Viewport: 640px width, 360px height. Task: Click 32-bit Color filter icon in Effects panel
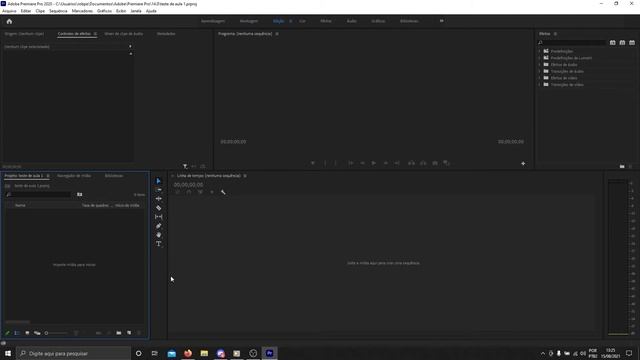tap(622, 42)
